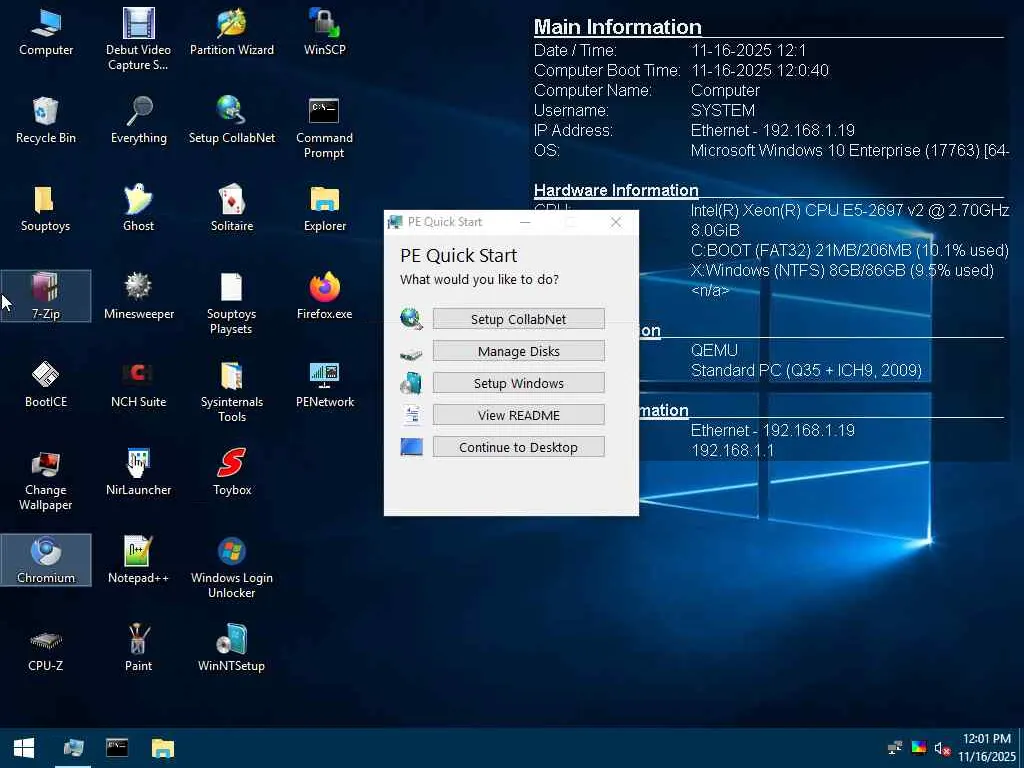Minimize the PE Quick Start window
The height and width of the screenshot is (768, 1024).
[525, 222]
